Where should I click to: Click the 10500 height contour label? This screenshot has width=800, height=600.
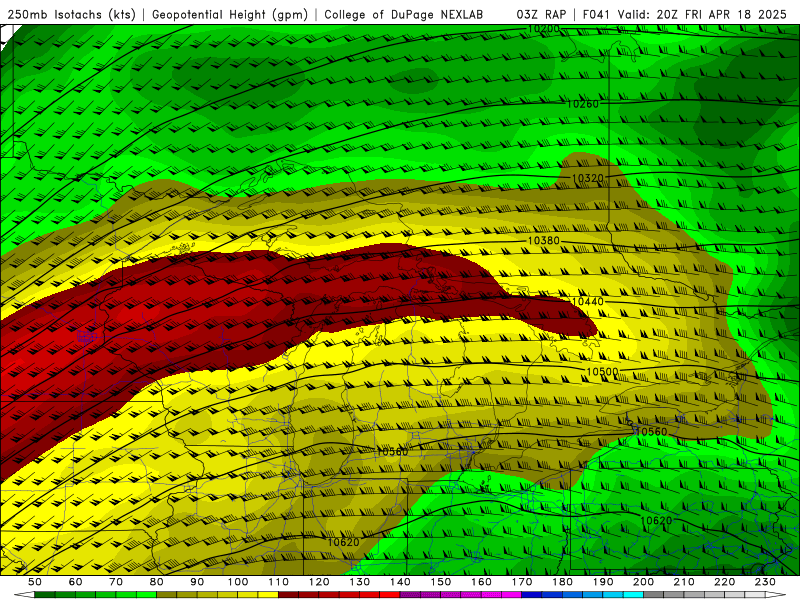[x=602, y=371]
